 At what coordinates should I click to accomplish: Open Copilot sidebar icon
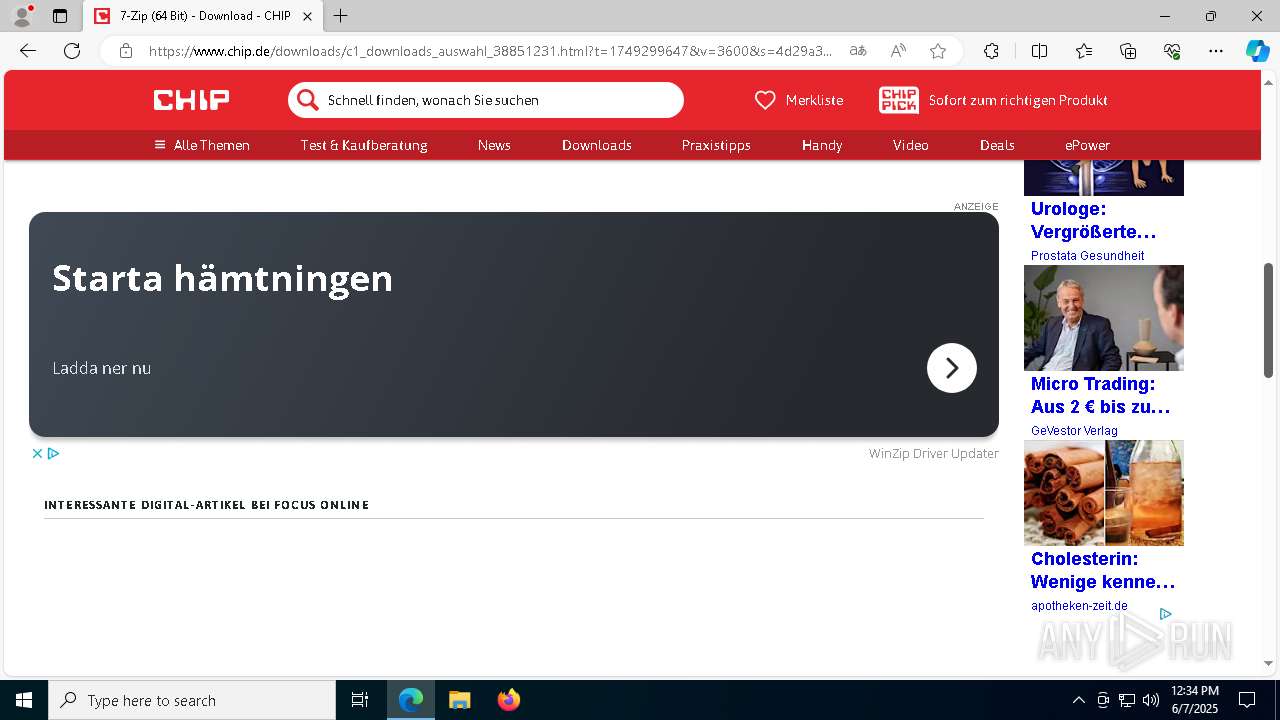point(1258,51)
